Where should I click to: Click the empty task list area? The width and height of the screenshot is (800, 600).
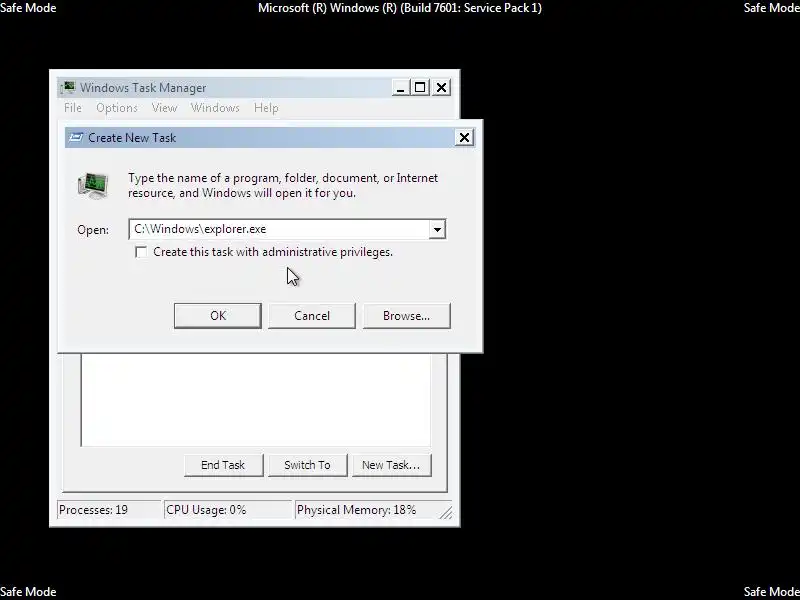256,399
